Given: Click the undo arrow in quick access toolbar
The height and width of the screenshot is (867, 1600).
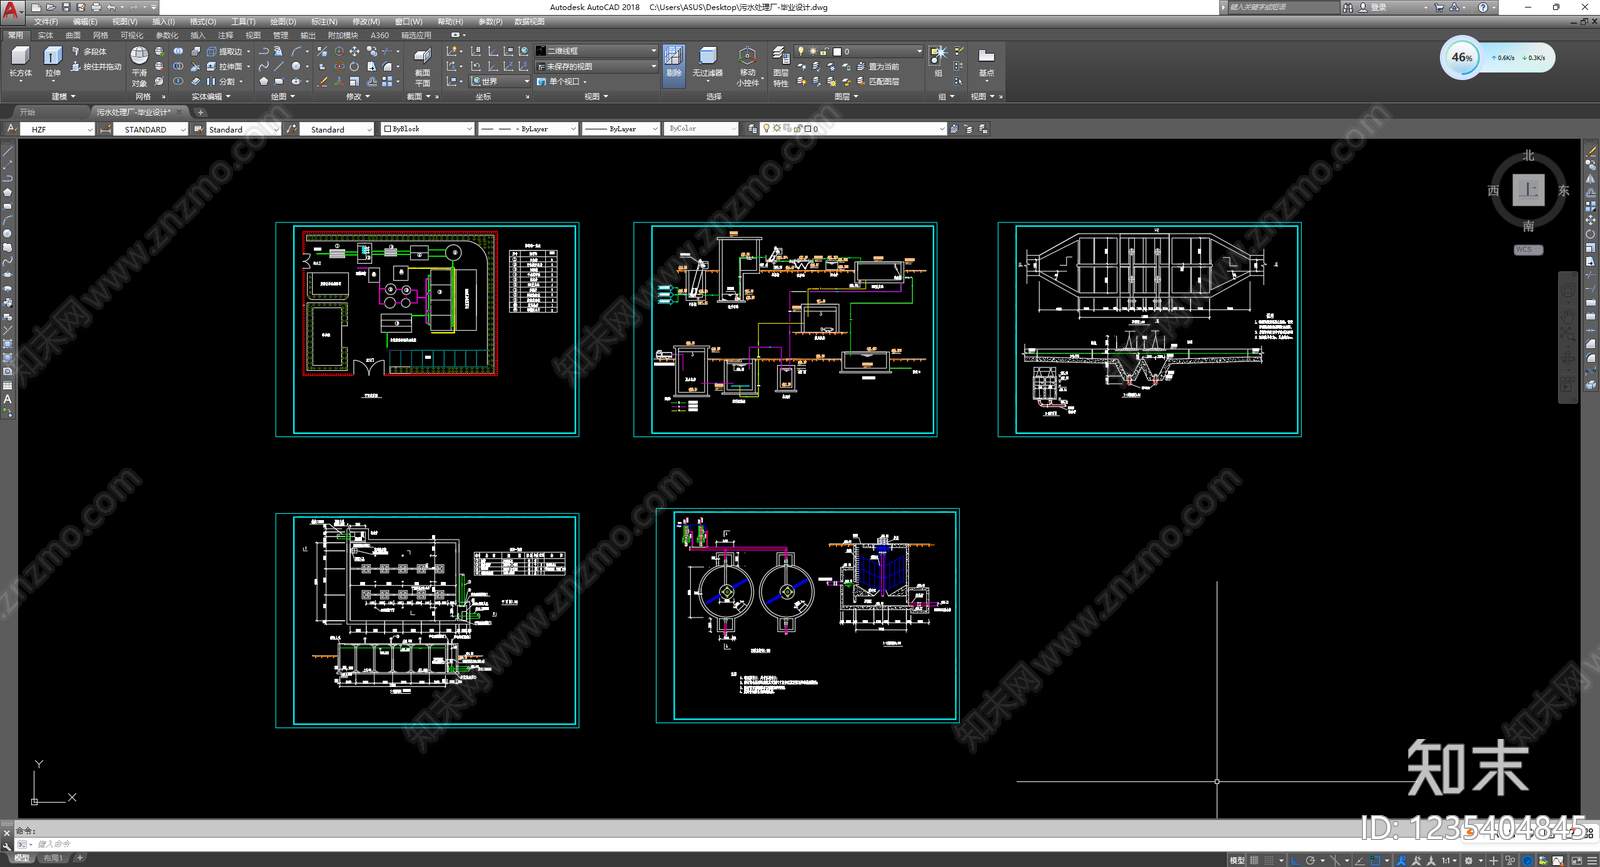Looking at the screenshot, I should (x=112, y=7).
